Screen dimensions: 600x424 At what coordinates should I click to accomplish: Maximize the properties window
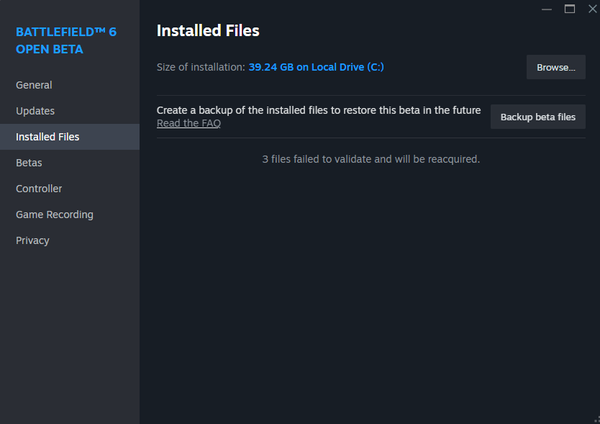pos(569,9)
